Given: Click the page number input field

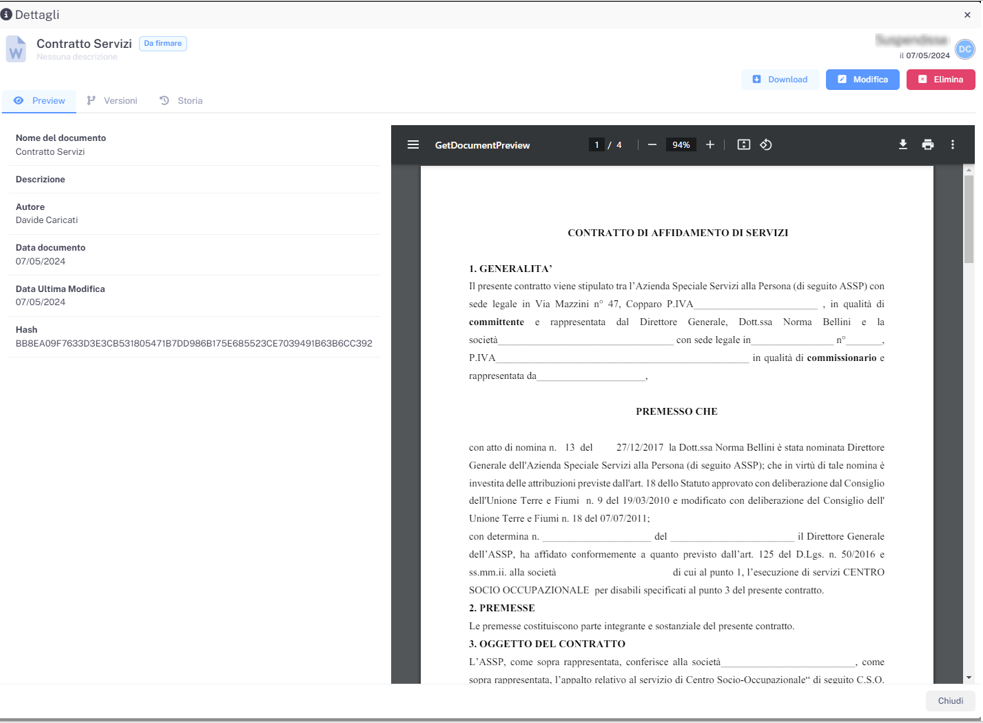Looking at the screenshot, I should (597, 145).
